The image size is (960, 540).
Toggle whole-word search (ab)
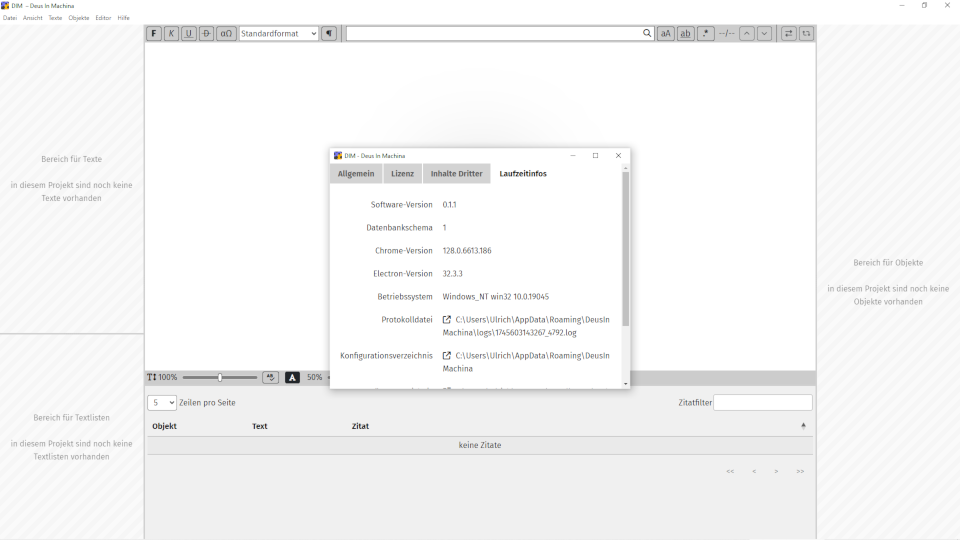click(686, 34)
